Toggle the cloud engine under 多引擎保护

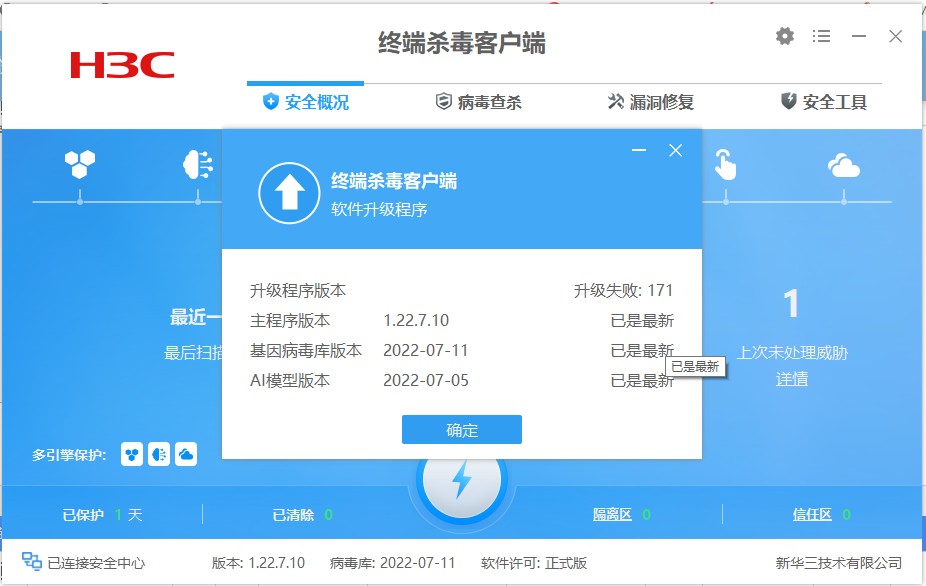(186, 454)
